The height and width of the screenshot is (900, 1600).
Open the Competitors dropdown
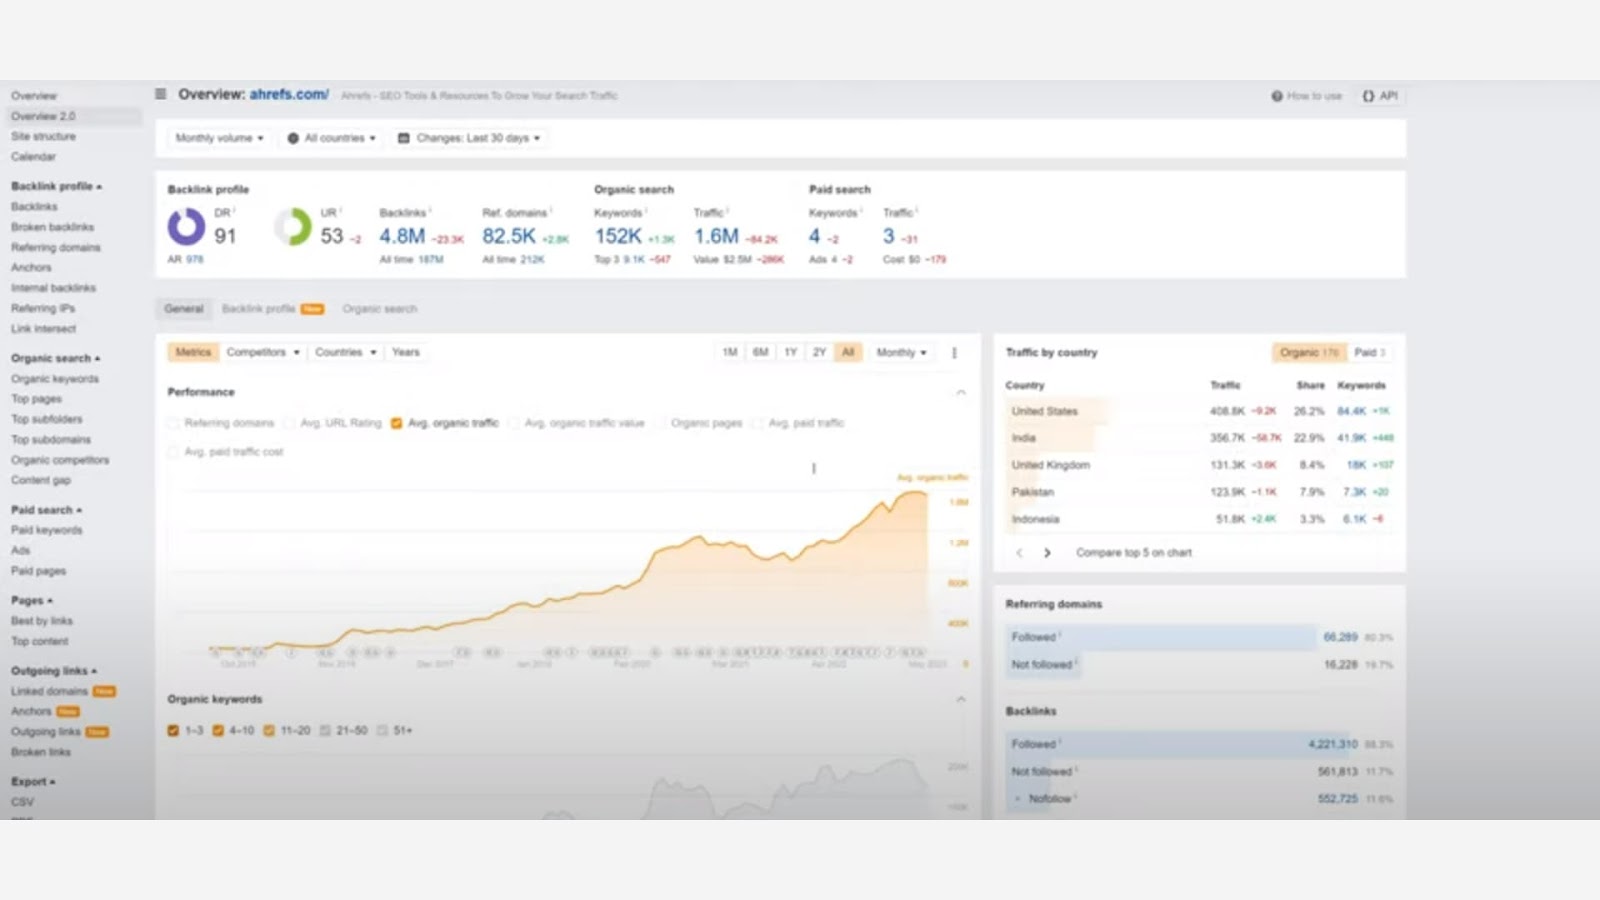coord(263,352)
